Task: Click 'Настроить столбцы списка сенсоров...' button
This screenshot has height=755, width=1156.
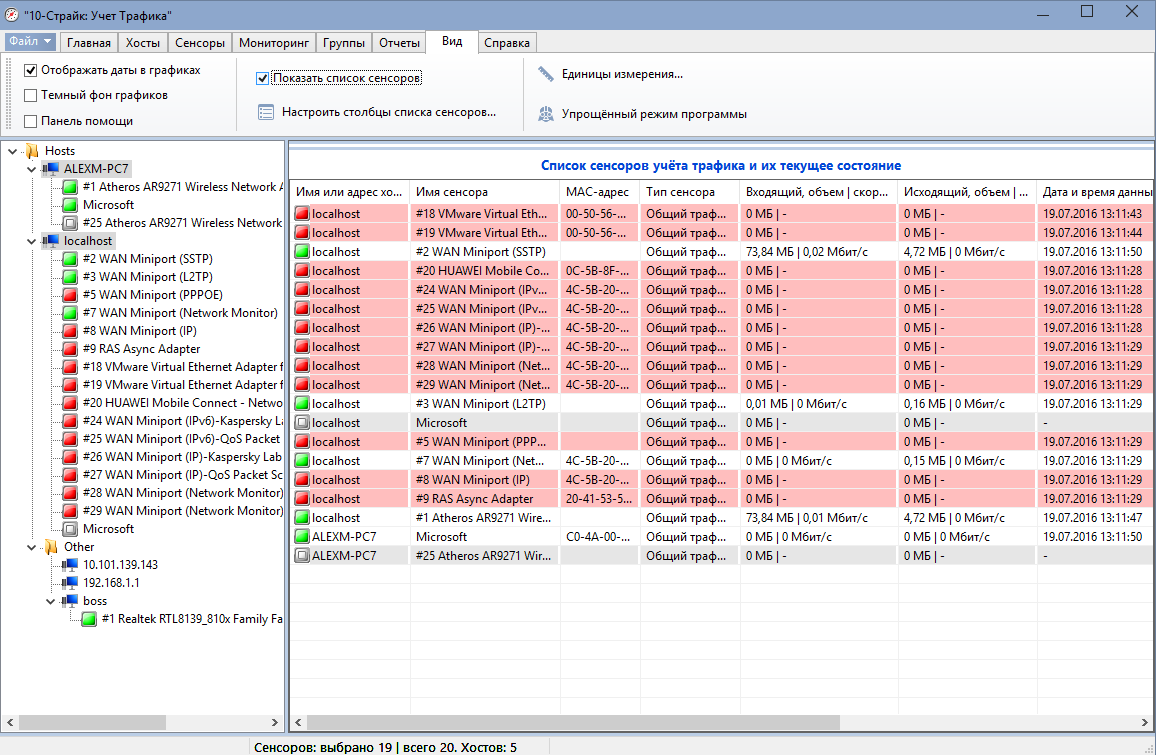Action: click(x=377, y=112)
